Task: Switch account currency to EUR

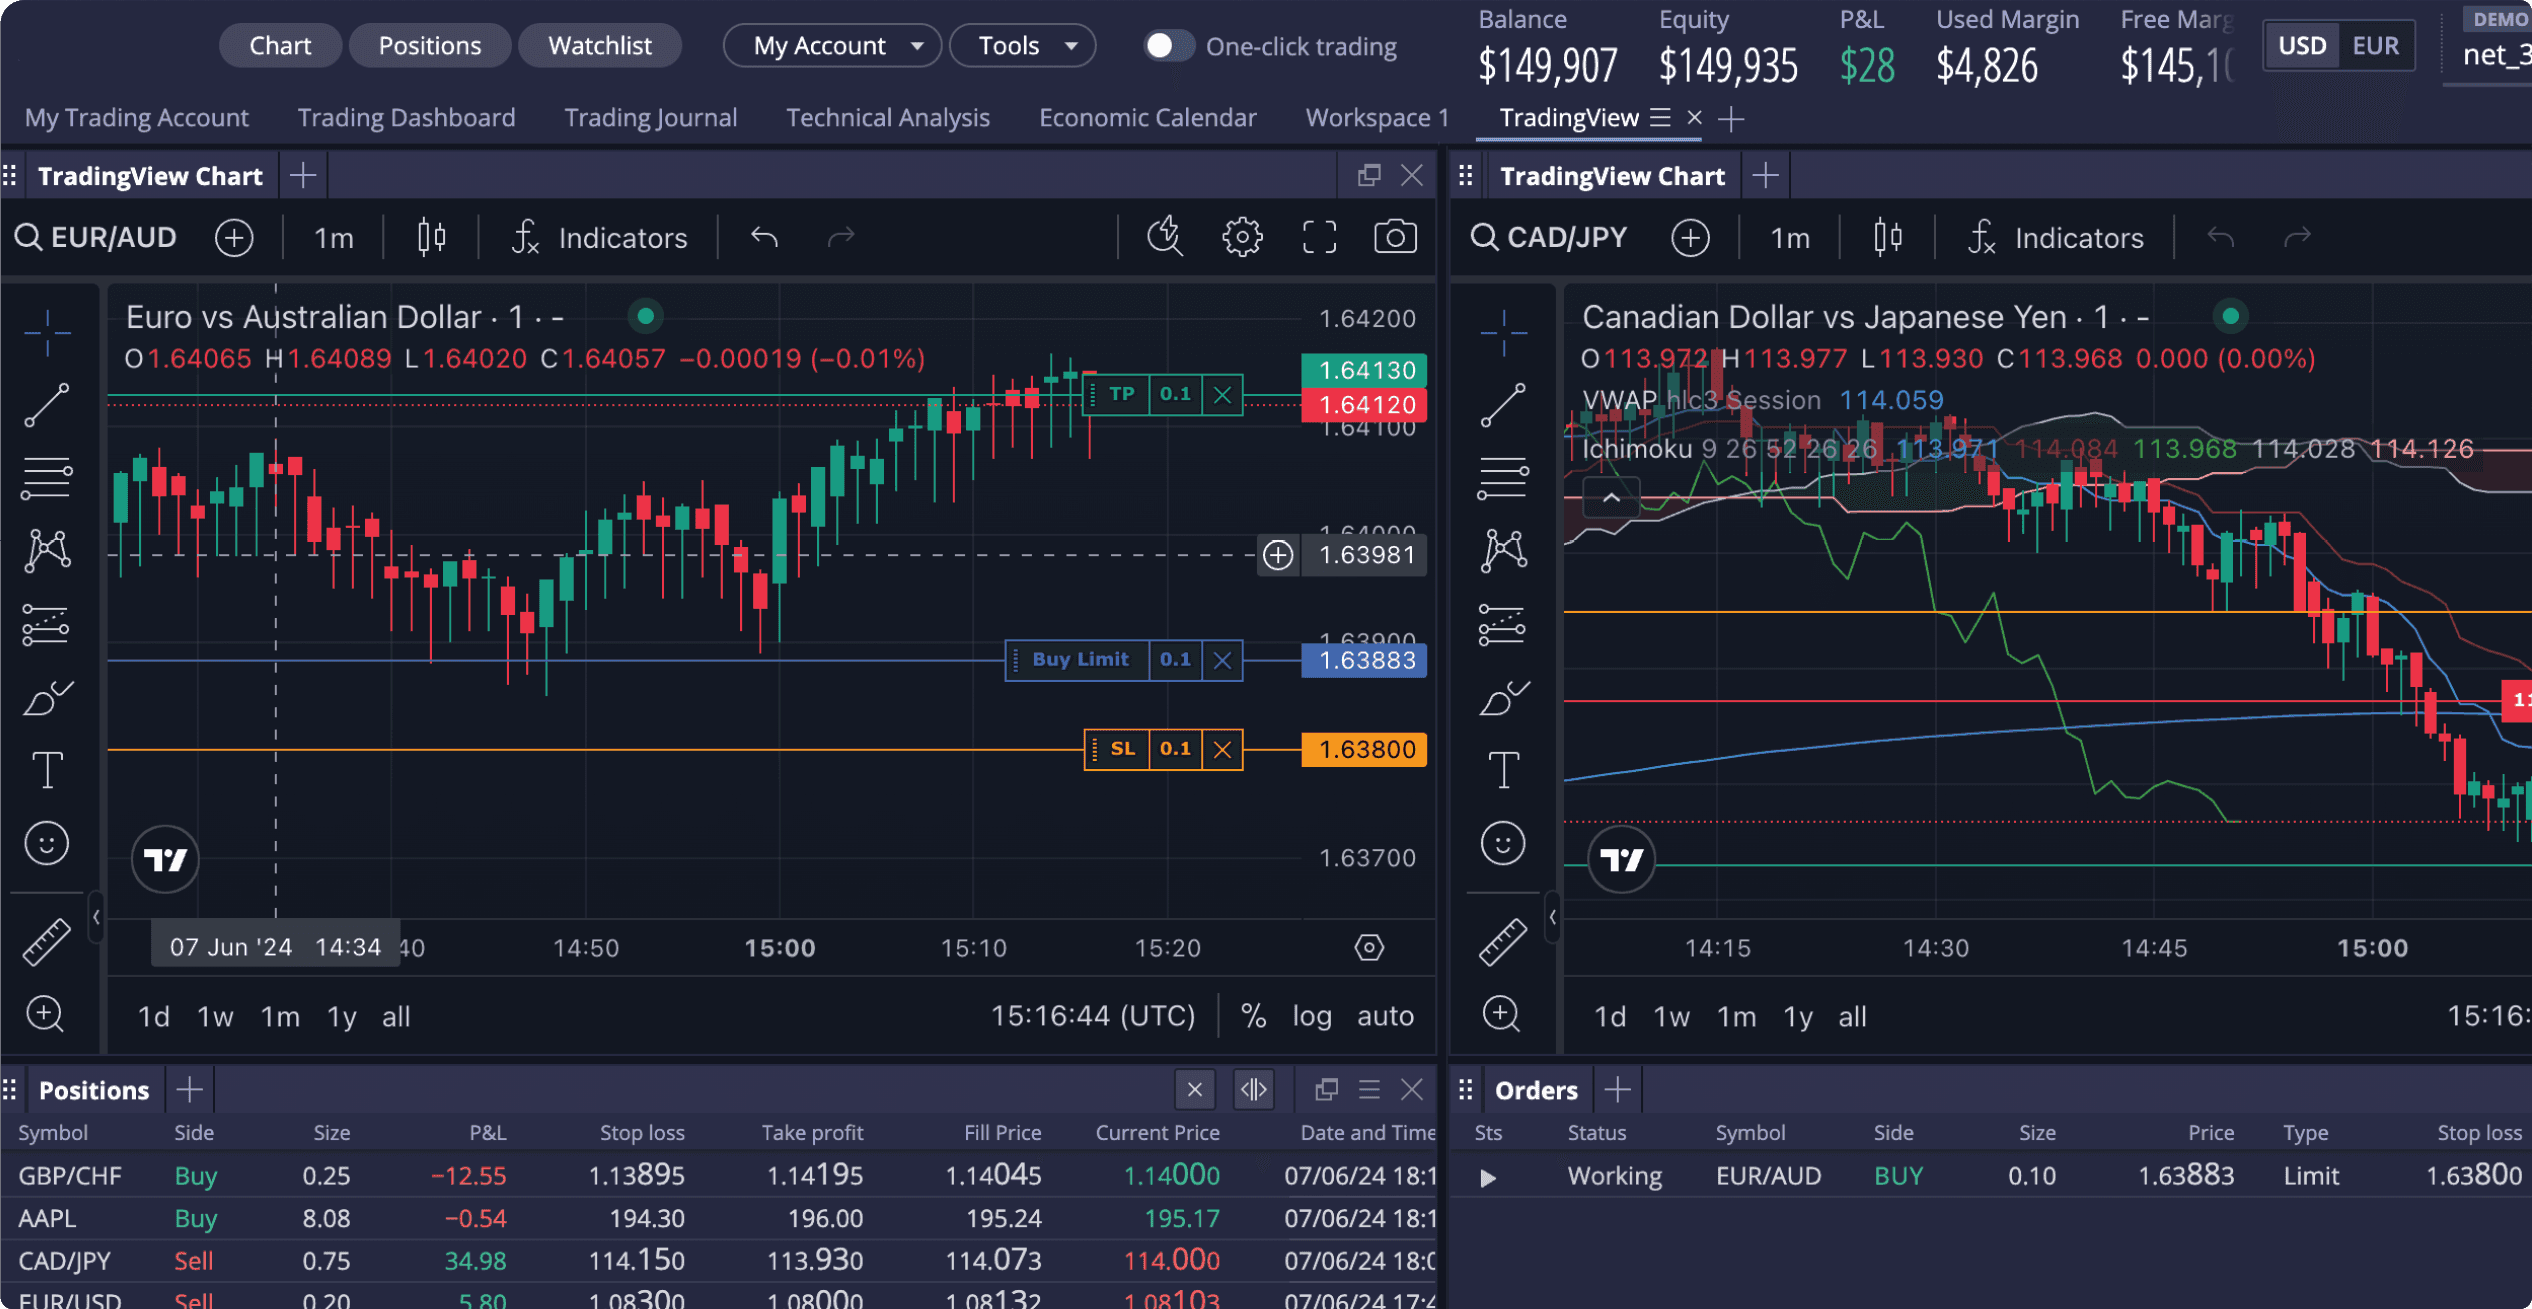Action: (x=2375, y=46)
